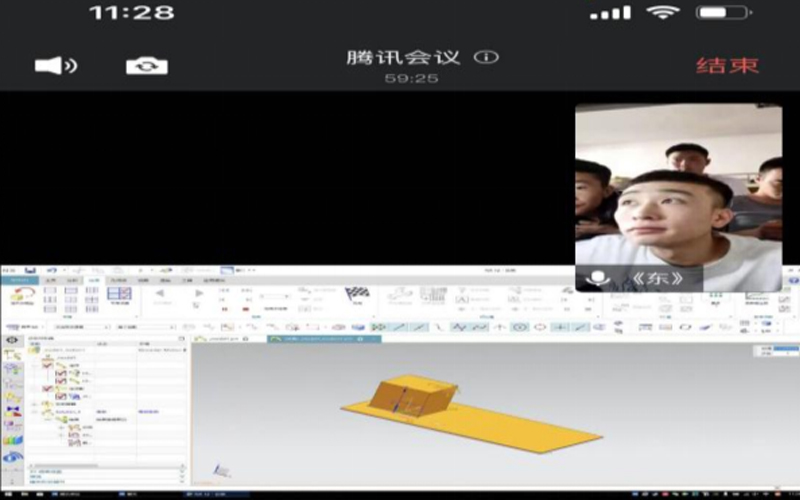This screenshot has width=800, height=500.
Task: Toggle the speaker audio icon in Tencent Meeting
Action: point(56,65)
